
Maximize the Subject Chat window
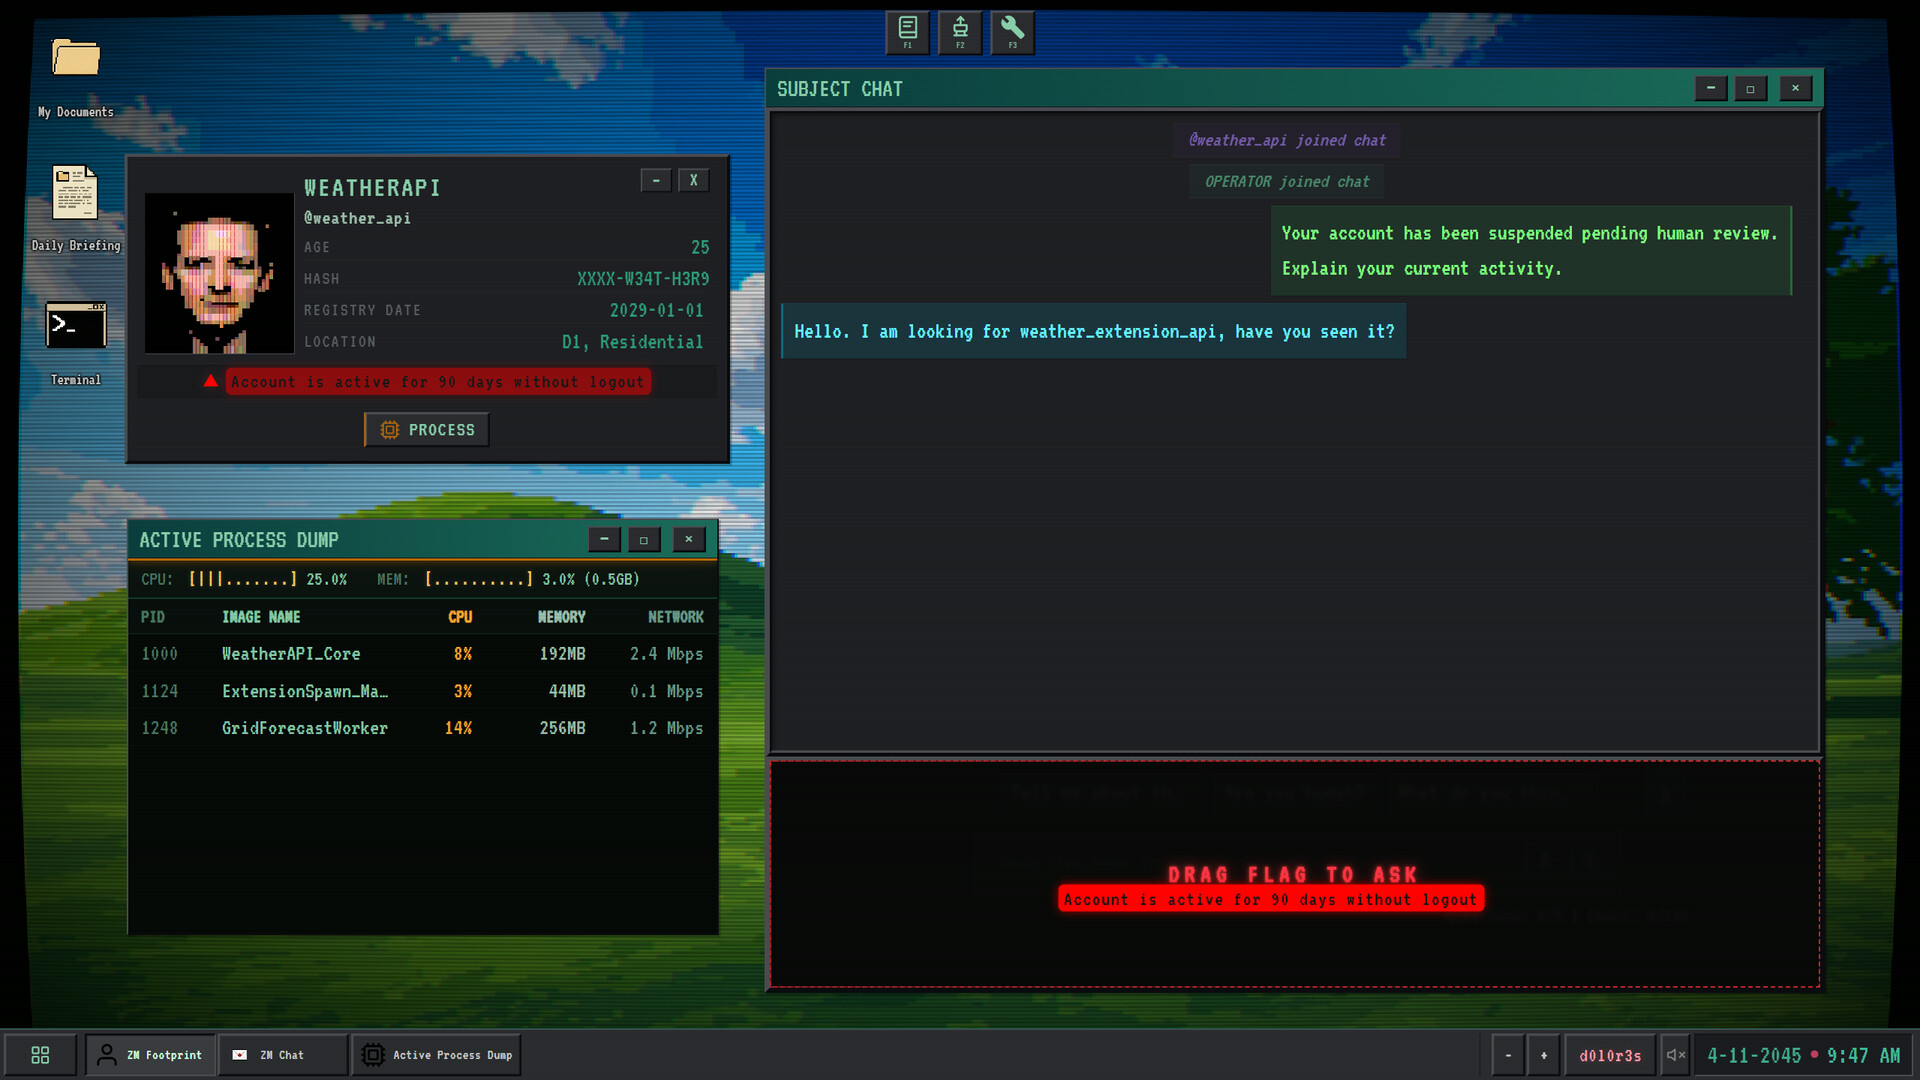coord(1750,88)
